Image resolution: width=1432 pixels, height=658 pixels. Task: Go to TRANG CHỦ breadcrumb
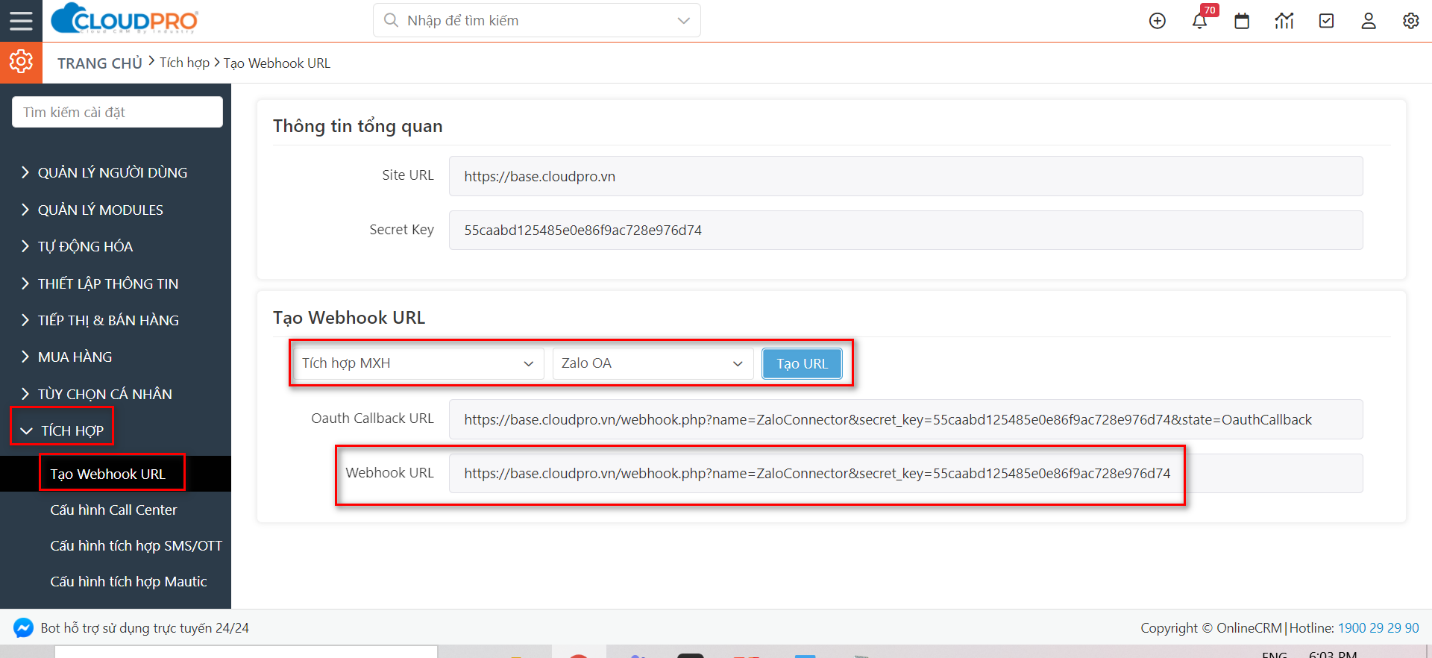point(100,63)
